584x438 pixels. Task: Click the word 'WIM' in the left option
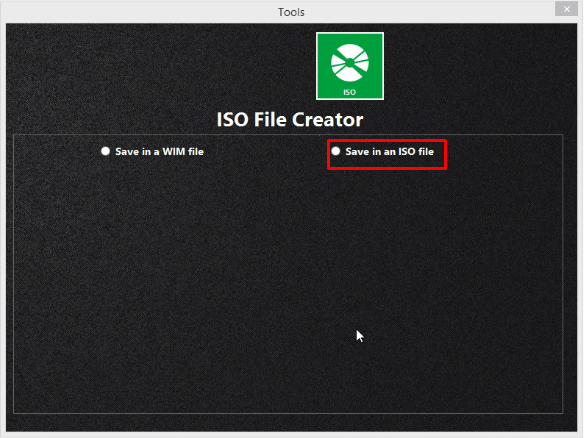click(x=174, y=152)
